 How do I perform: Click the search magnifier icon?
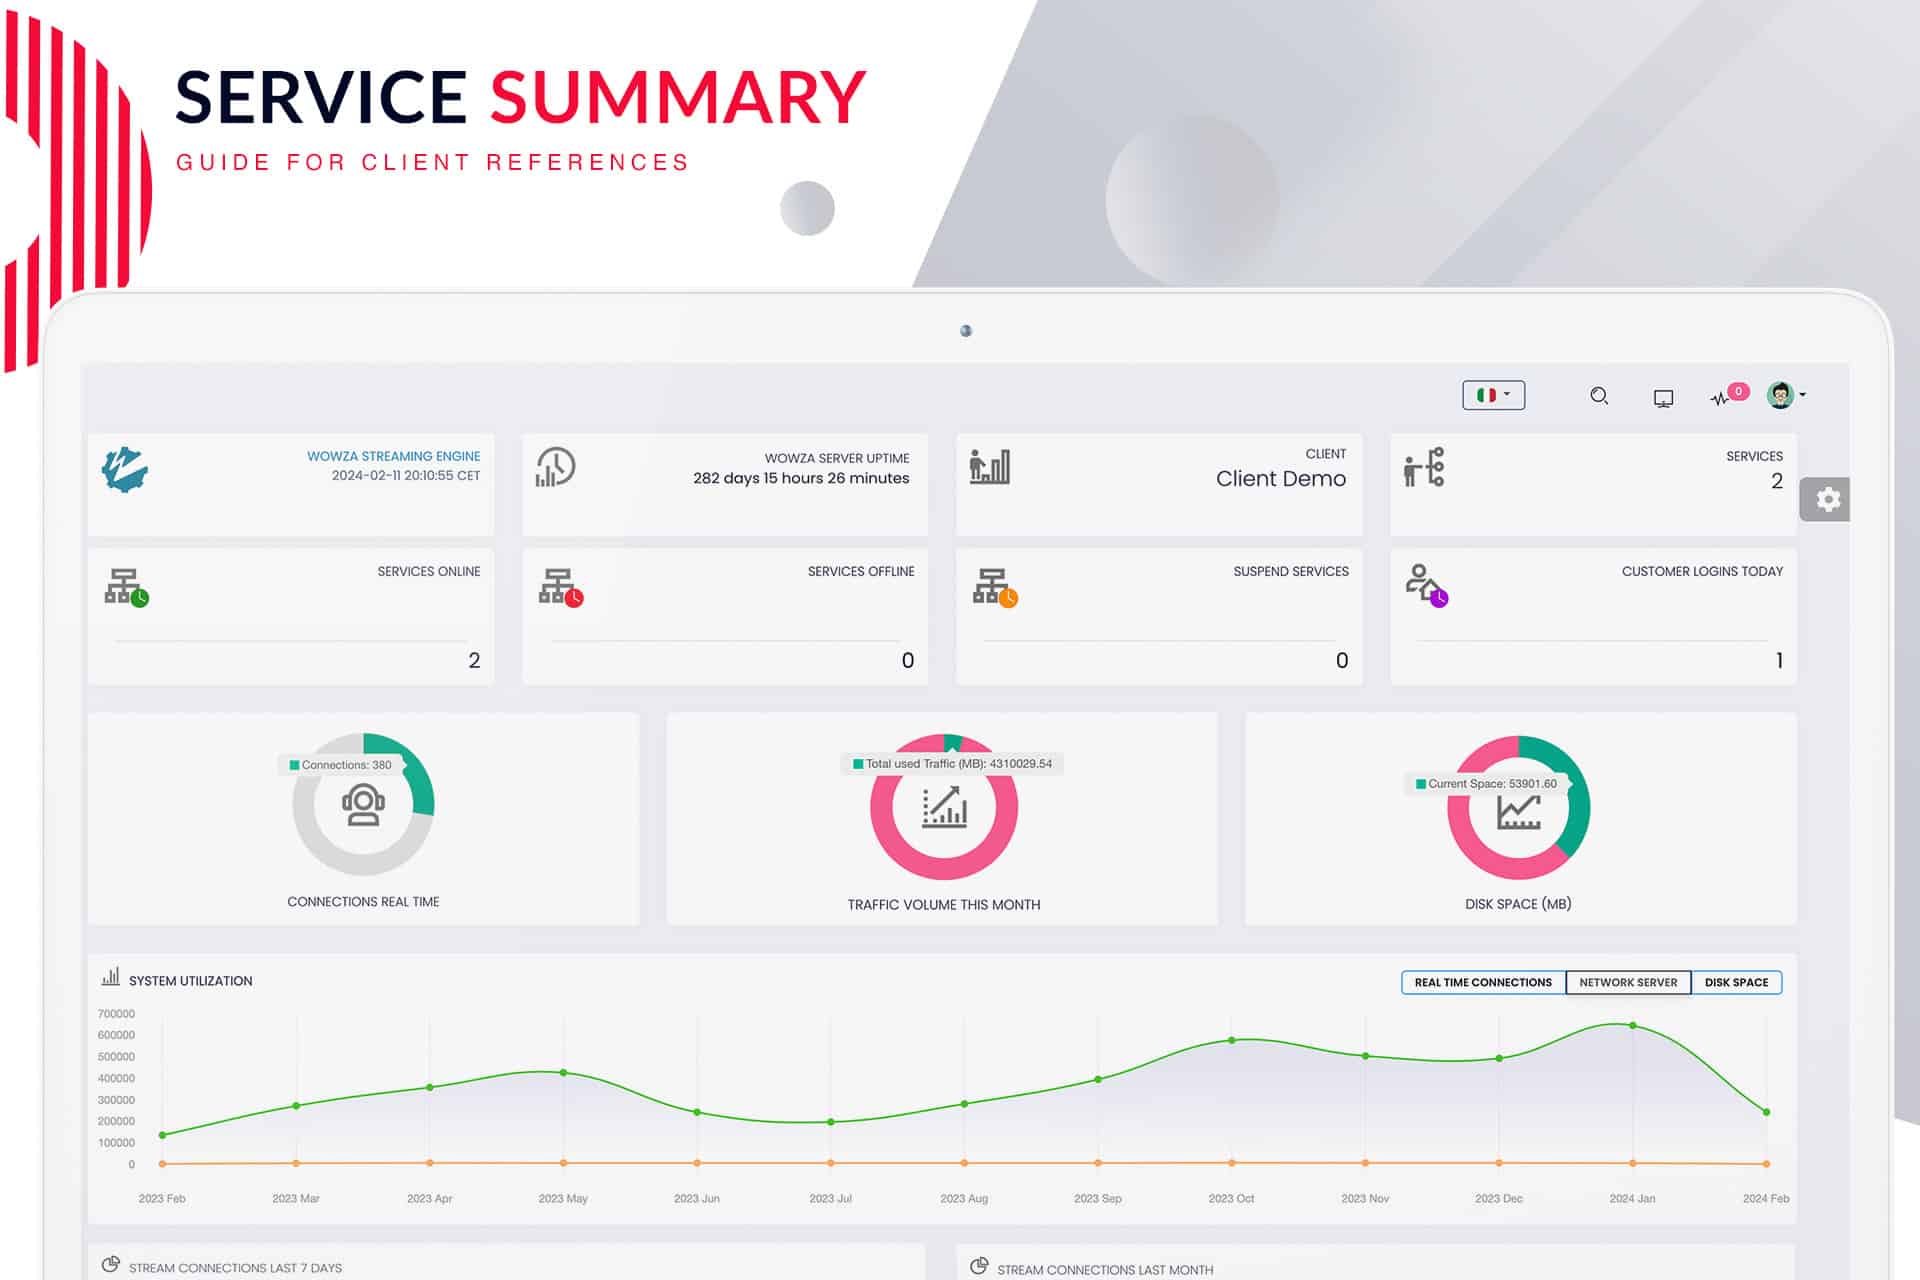click(1599, 396)
